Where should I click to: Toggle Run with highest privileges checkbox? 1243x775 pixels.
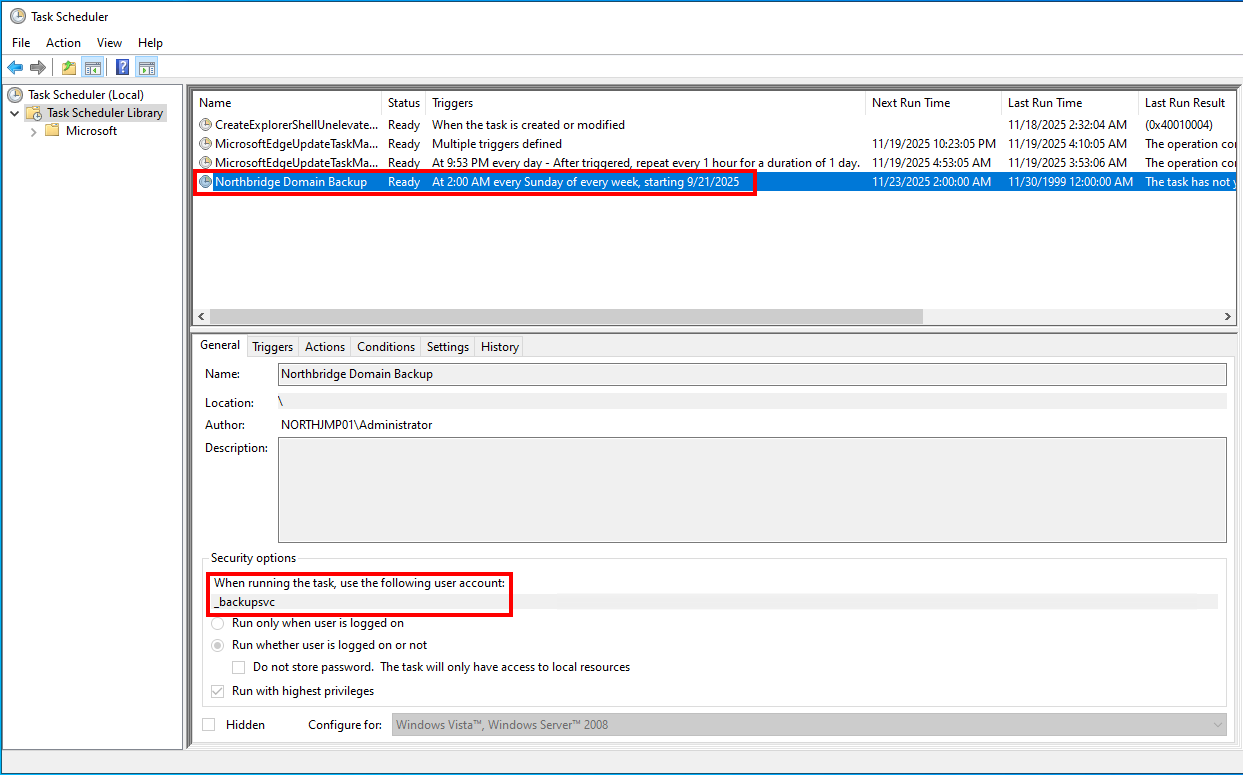[x=218, y=691]
